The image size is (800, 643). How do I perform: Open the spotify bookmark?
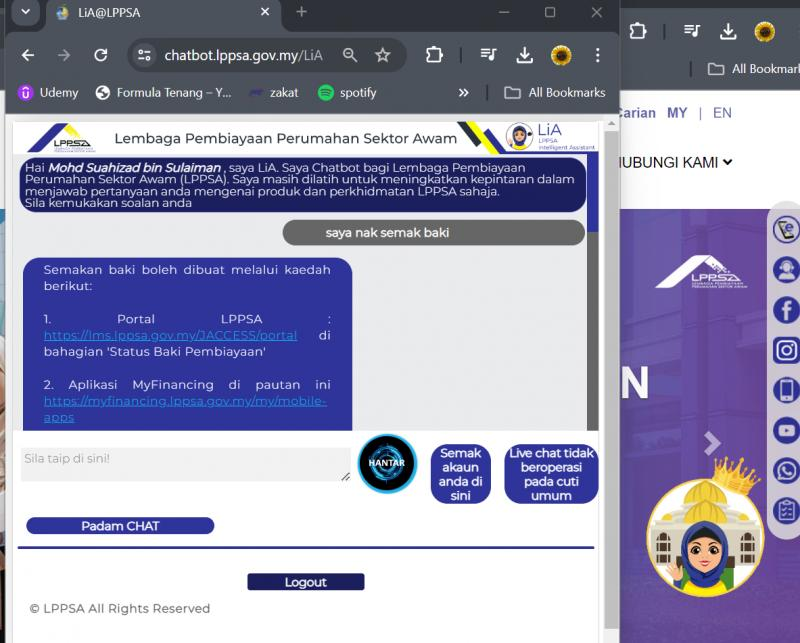[347, 92]
